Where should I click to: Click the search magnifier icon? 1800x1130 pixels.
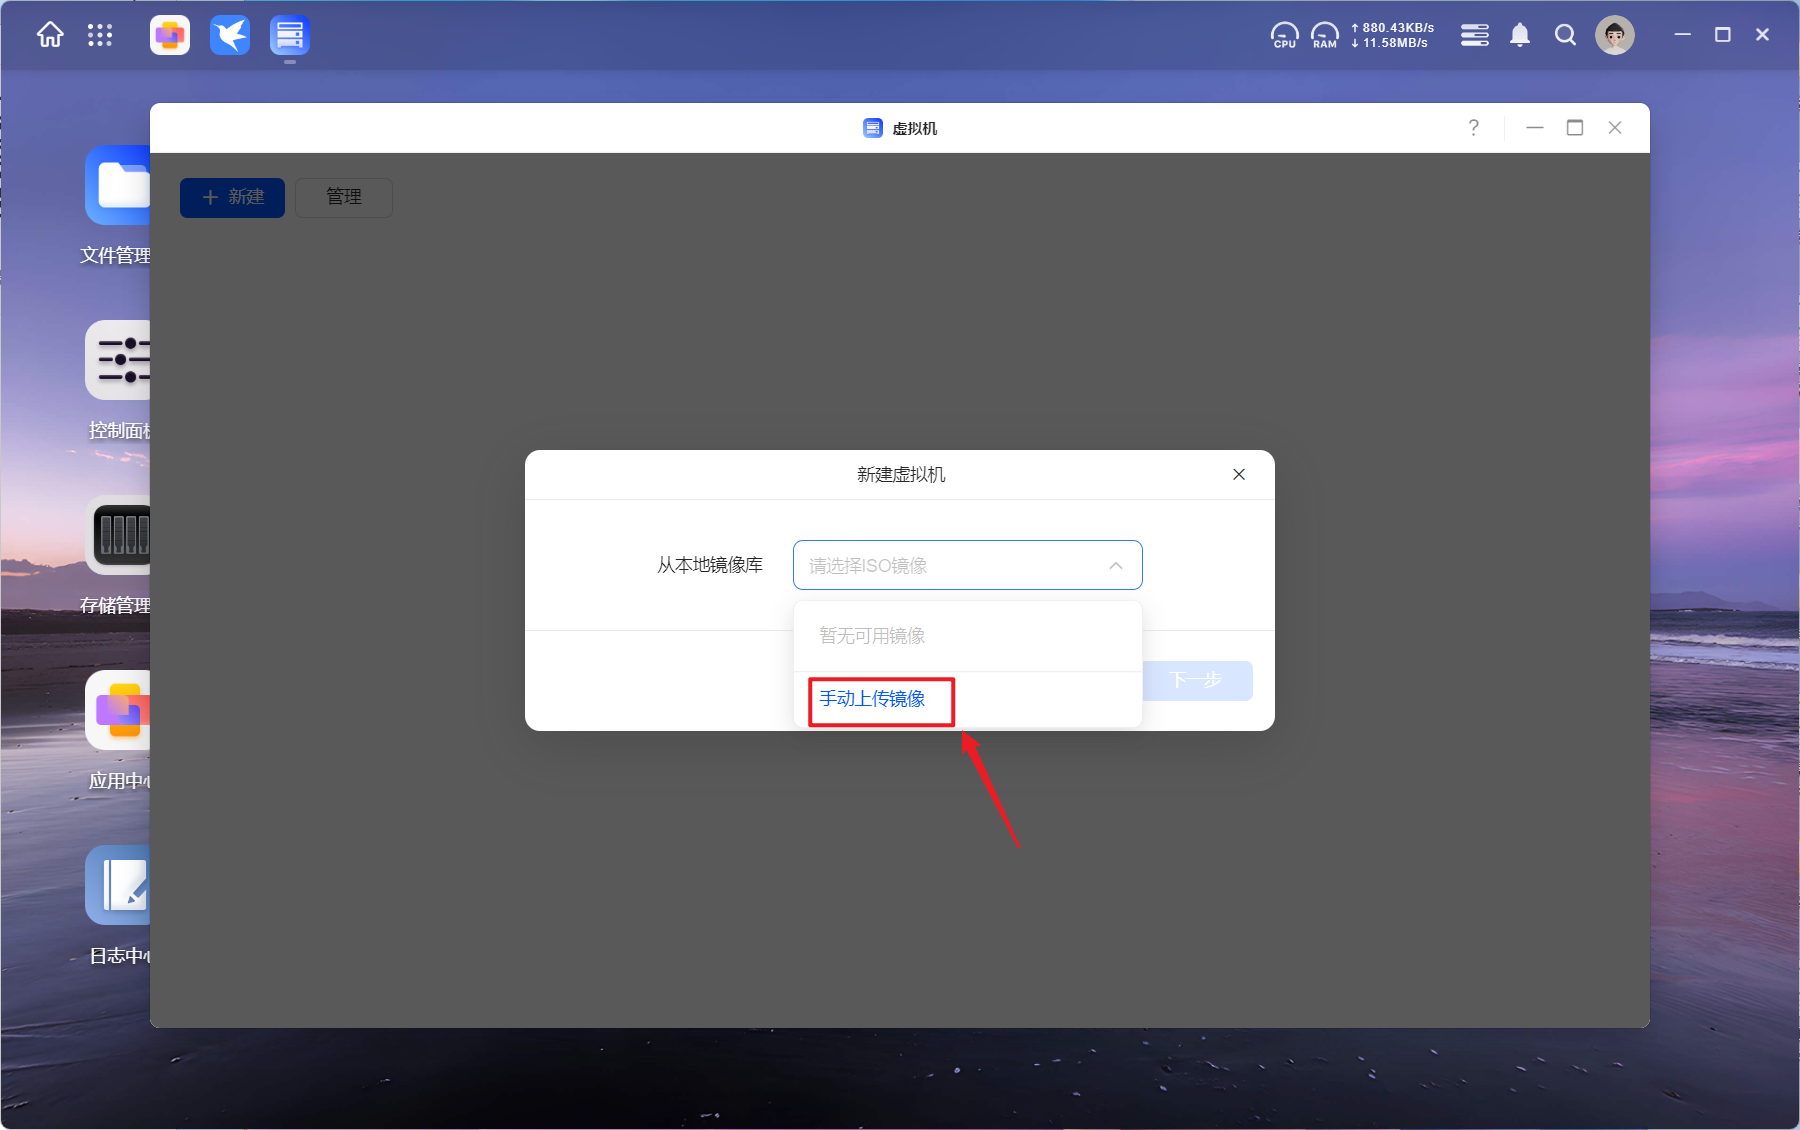coord(1565,36)
